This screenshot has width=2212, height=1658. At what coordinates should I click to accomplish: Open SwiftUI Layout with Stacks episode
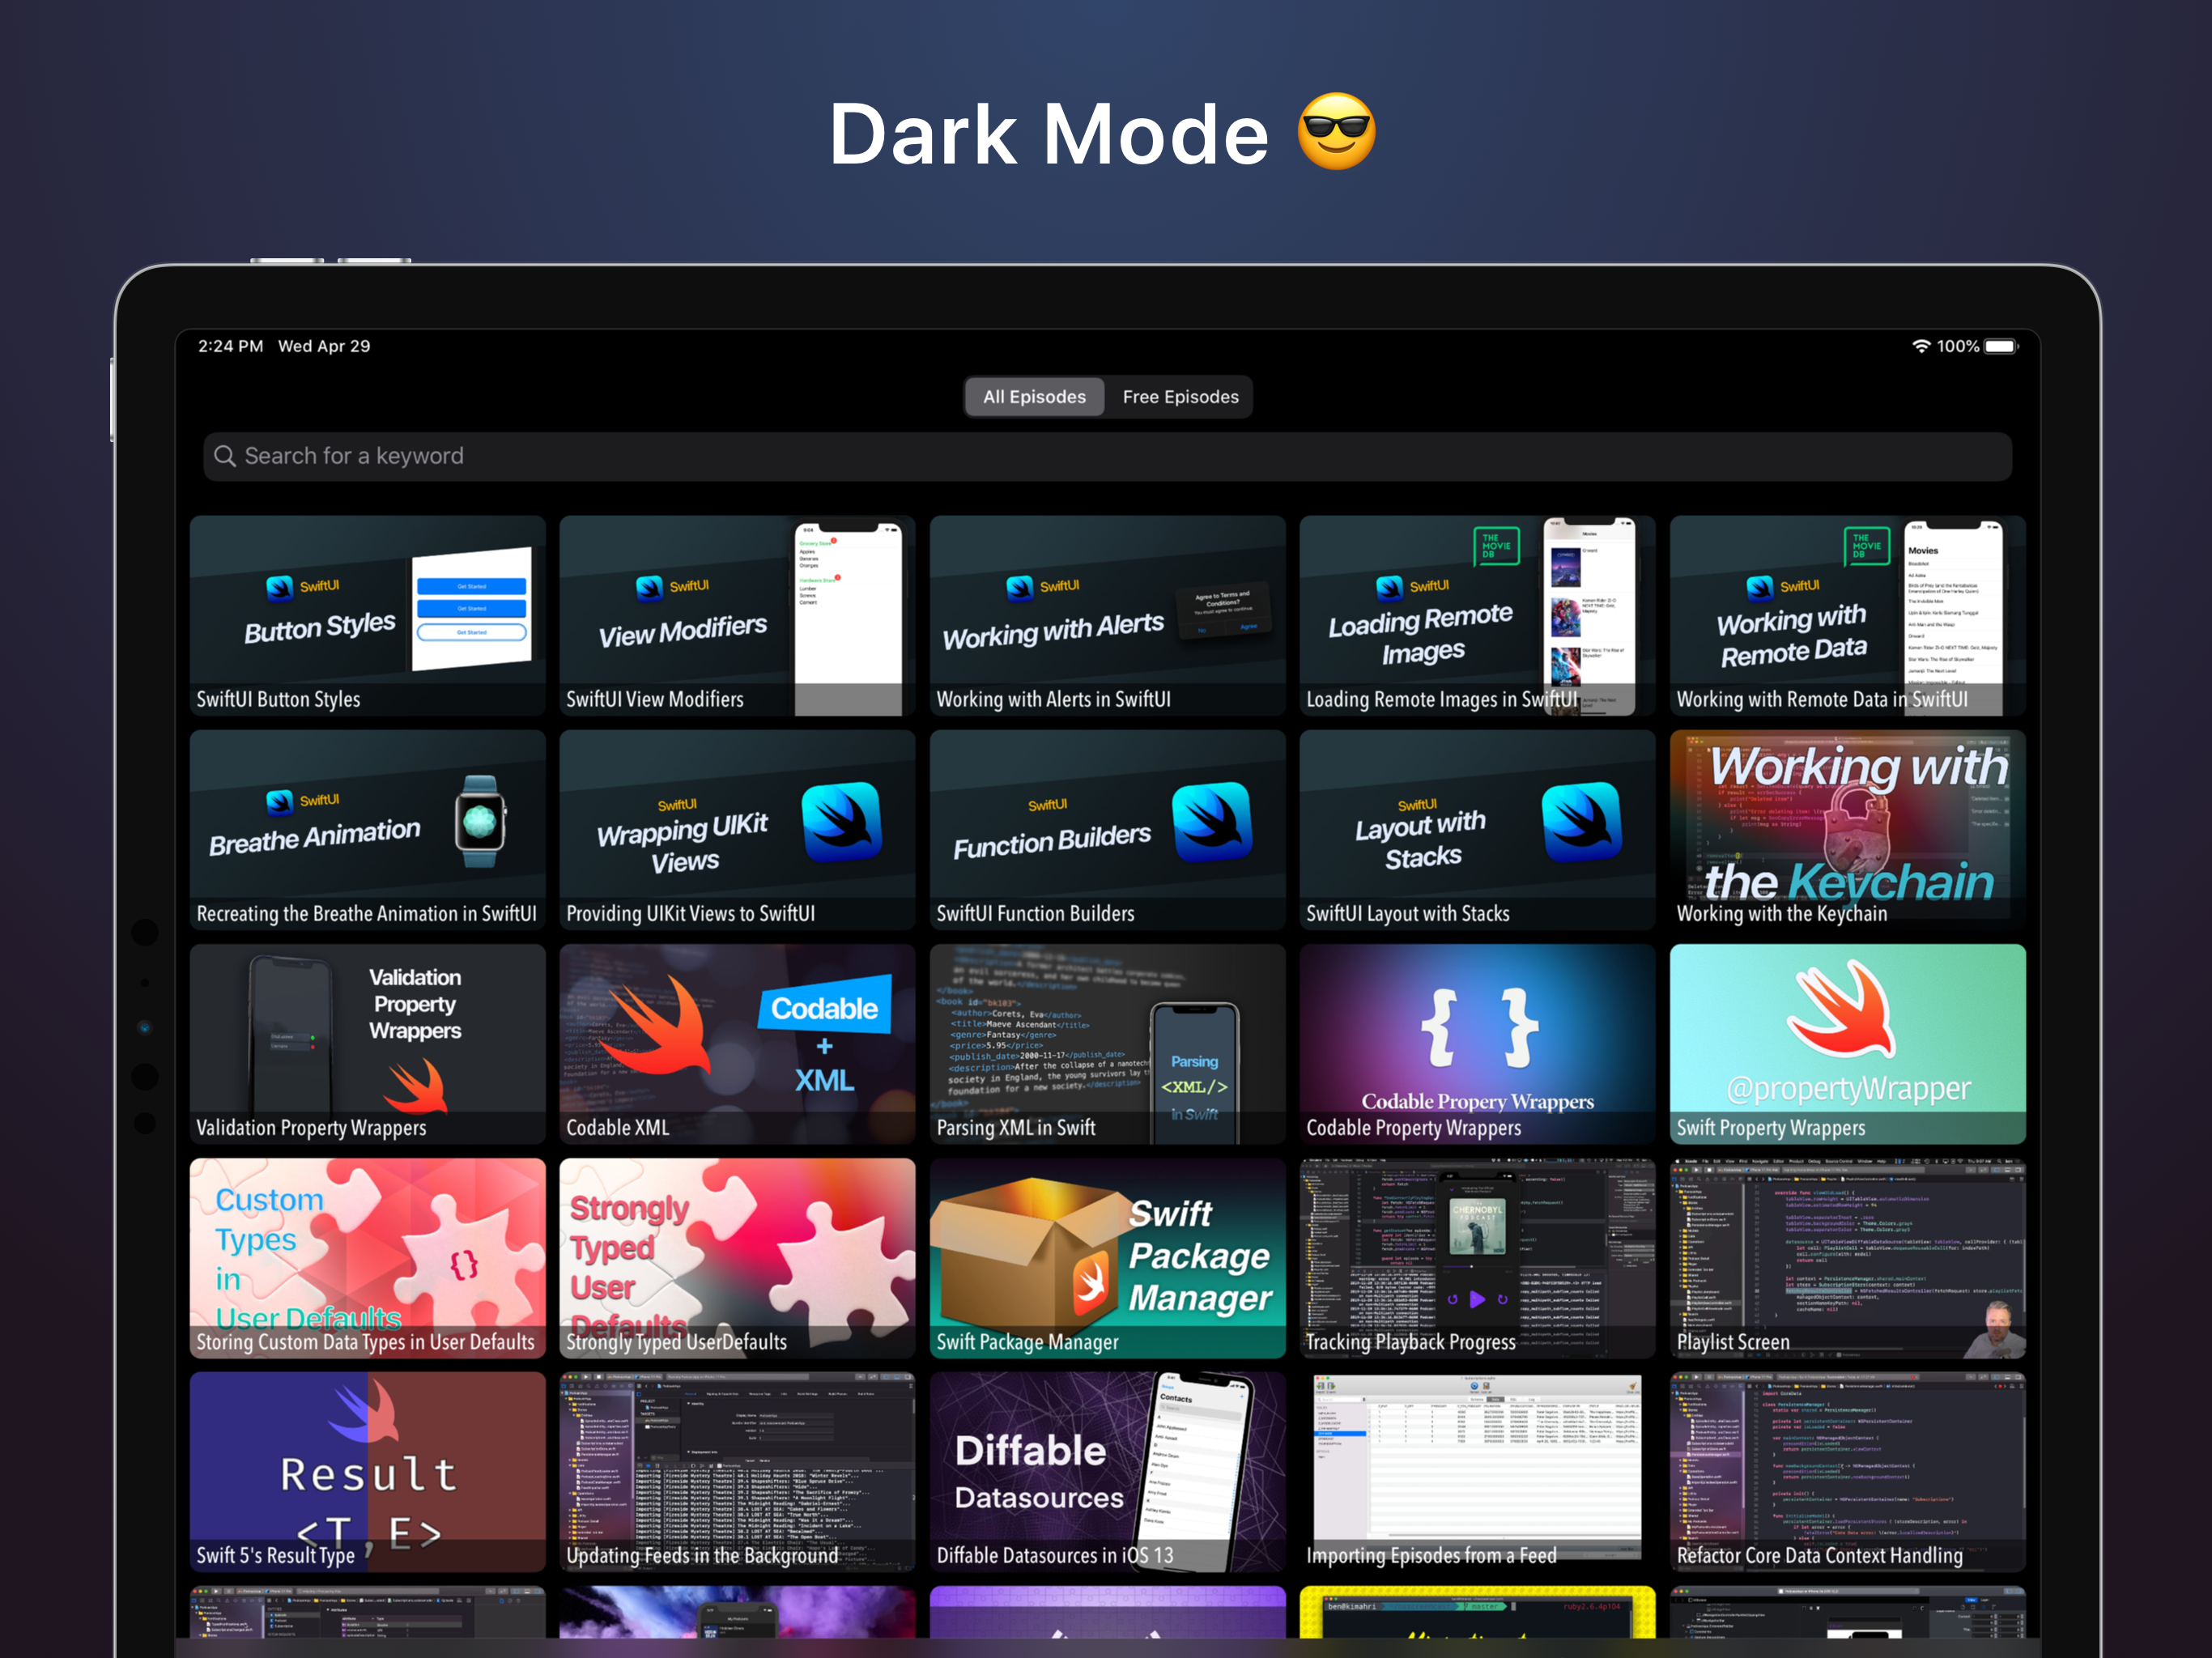click(x=1477, y=830)
